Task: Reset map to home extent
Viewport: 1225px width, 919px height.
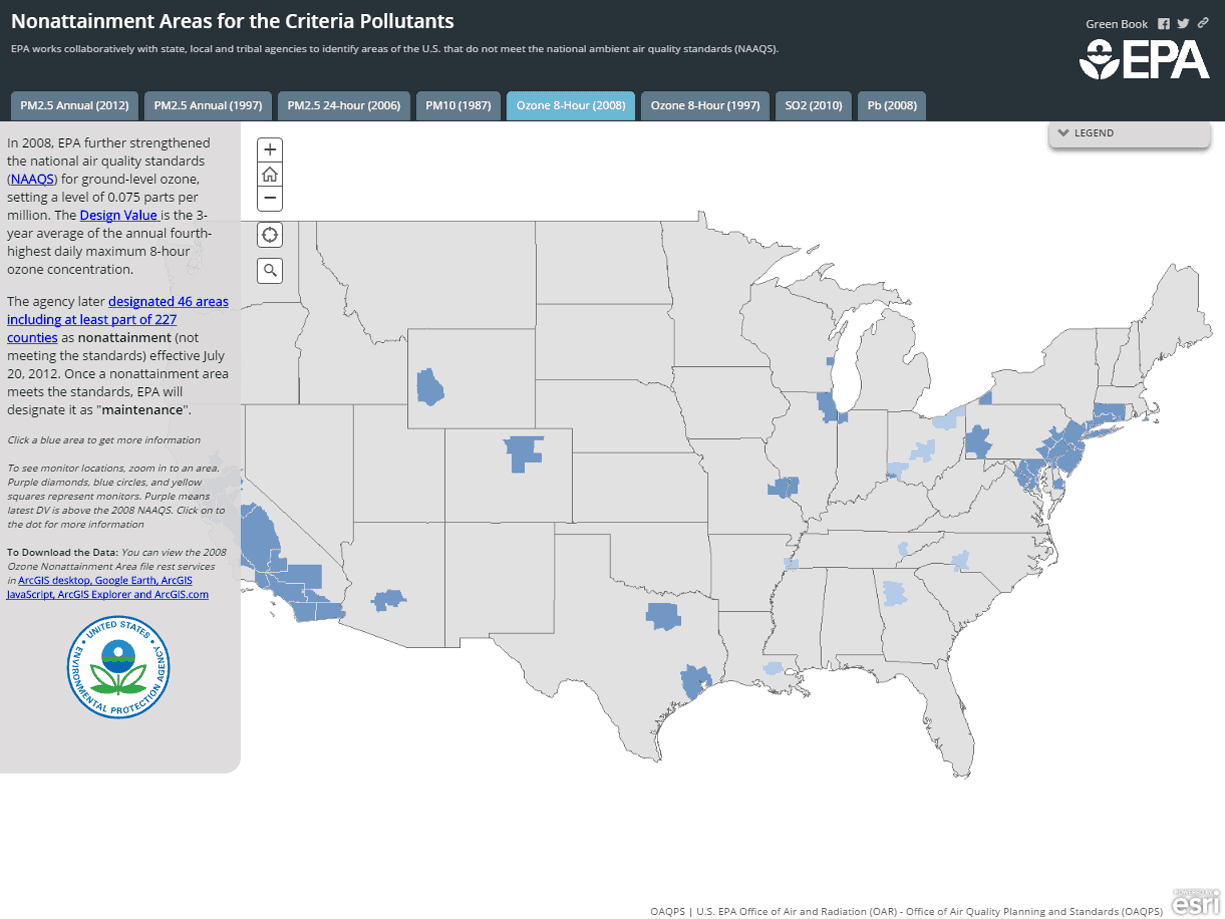Action: 269,174
